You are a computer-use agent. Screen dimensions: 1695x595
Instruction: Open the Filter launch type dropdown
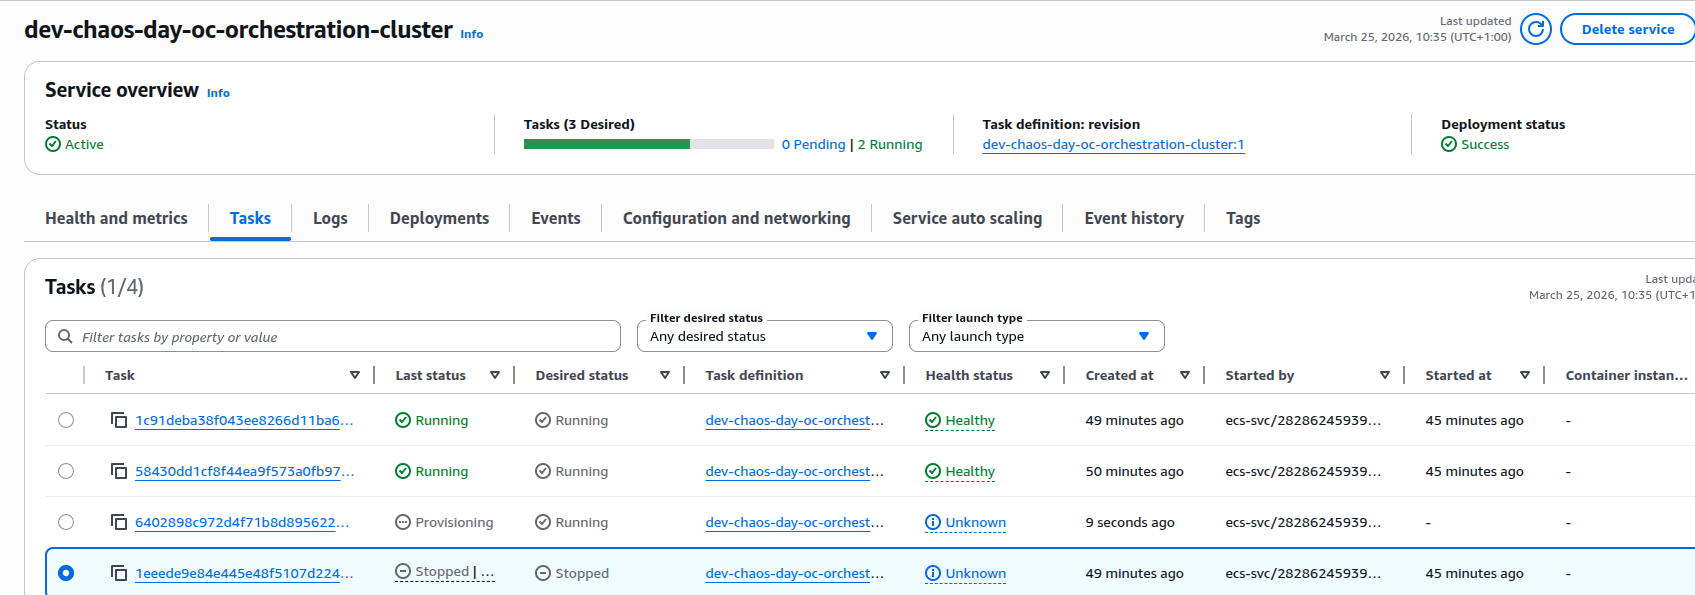(x=1036, y=336)
